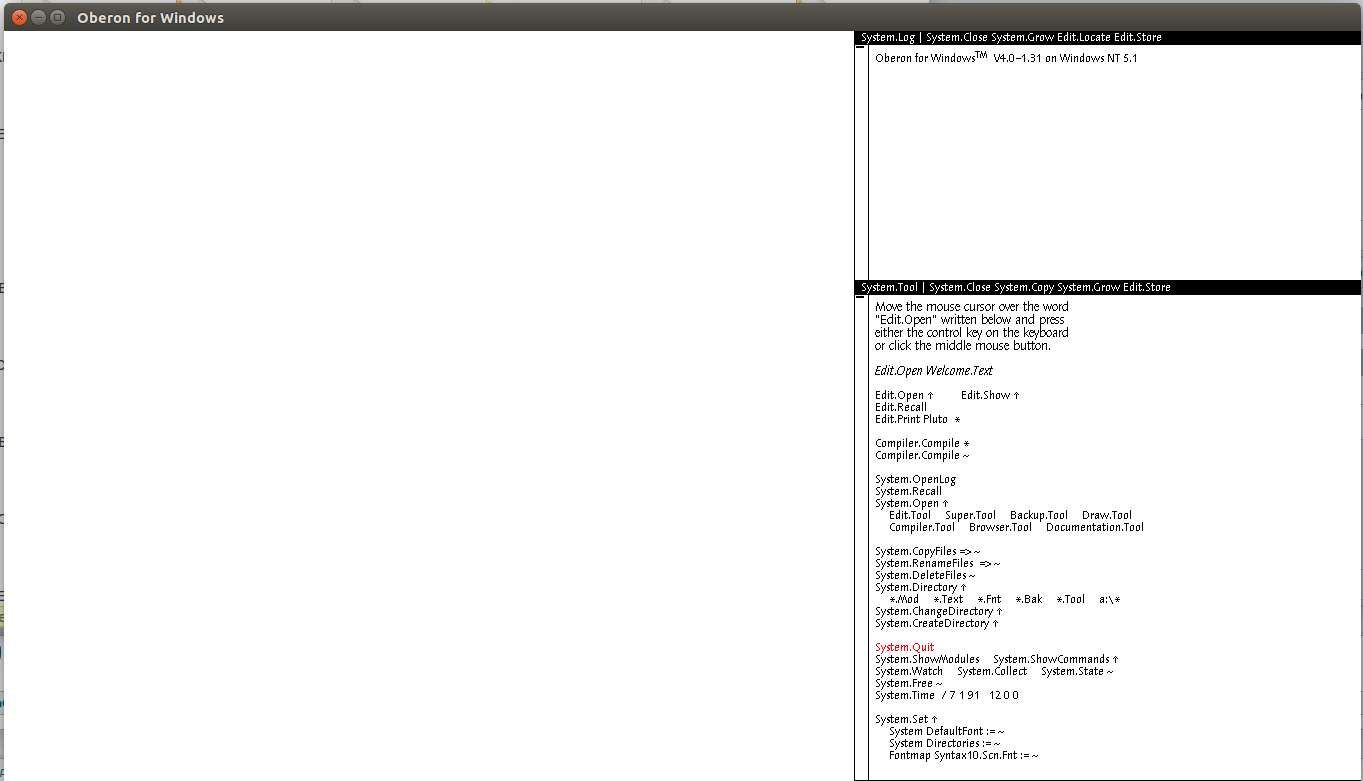Viewport: 1363px width, 781px height.
Task: Click the System.Collect command
Action: coord(992,672)
